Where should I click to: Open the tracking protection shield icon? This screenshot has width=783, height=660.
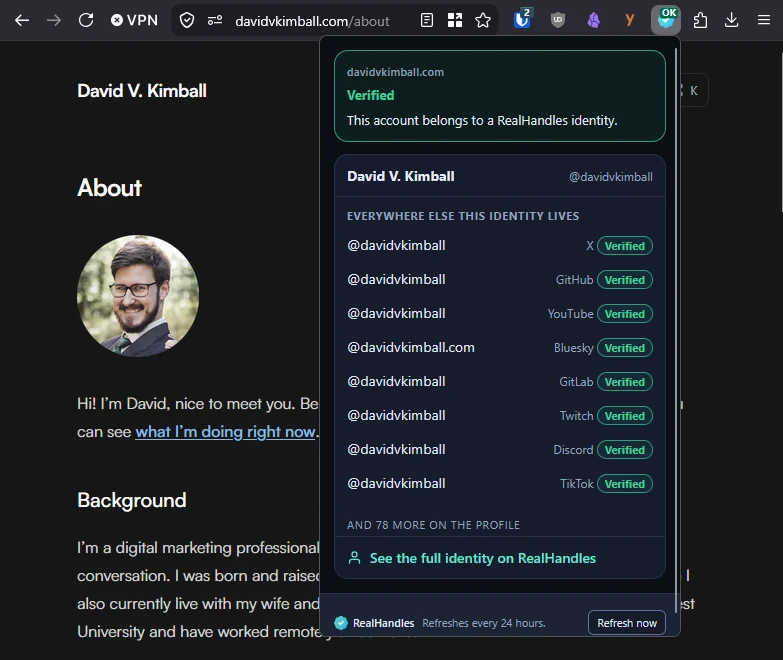click(187, 20)
